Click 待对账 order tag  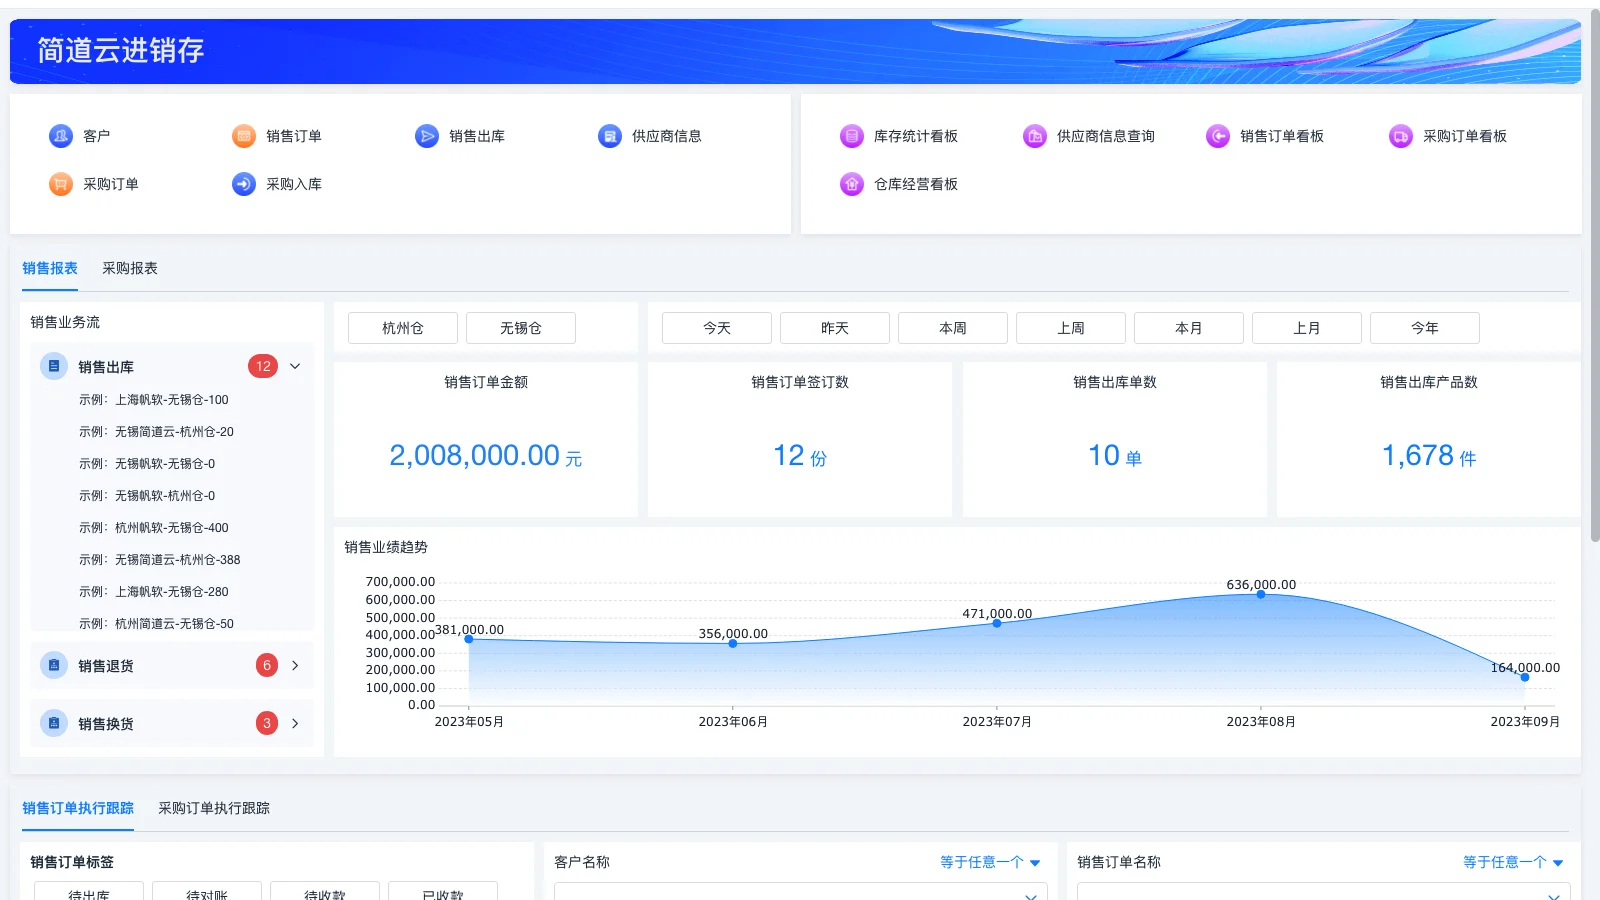(207, 891)
